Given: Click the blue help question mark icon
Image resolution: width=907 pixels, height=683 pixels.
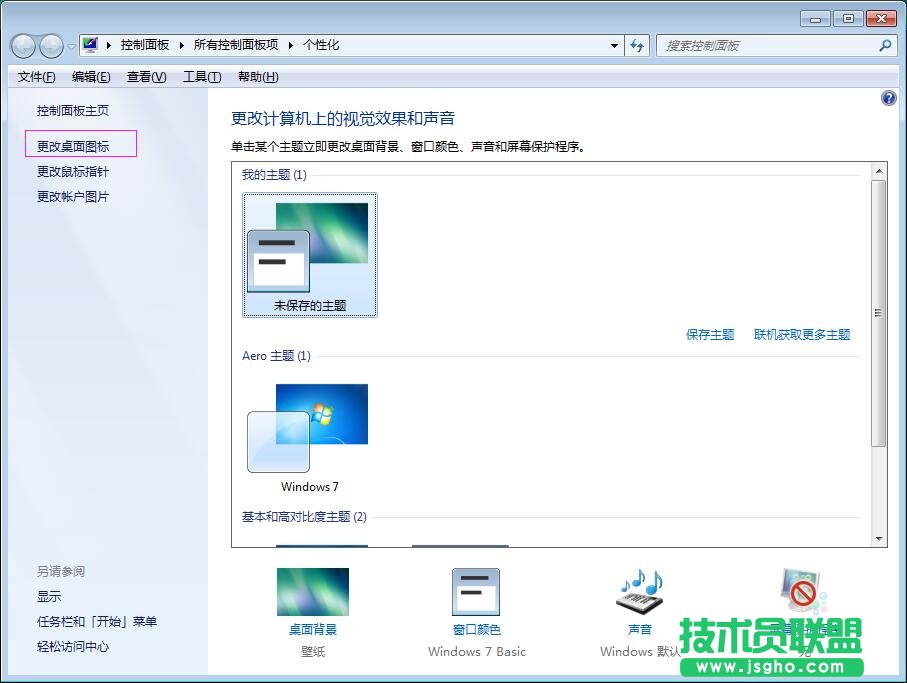Looking at the screenshot, I should coord(888,97).
